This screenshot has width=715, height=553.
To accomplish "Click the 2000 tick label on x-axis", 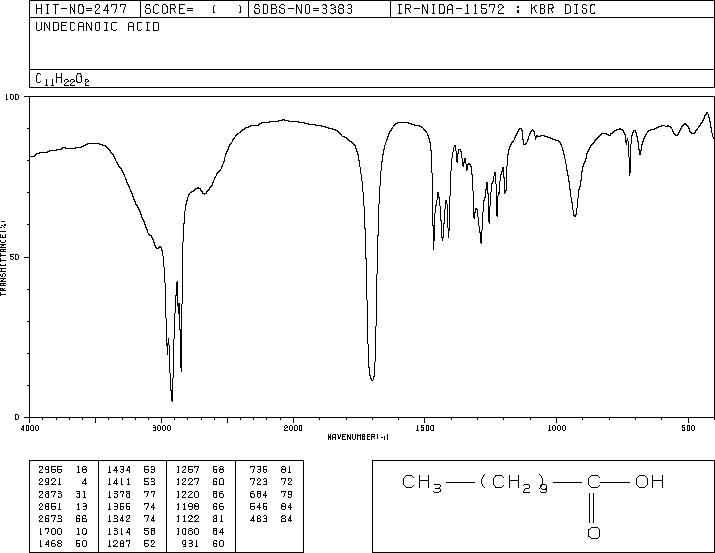I will click(293, 428).
